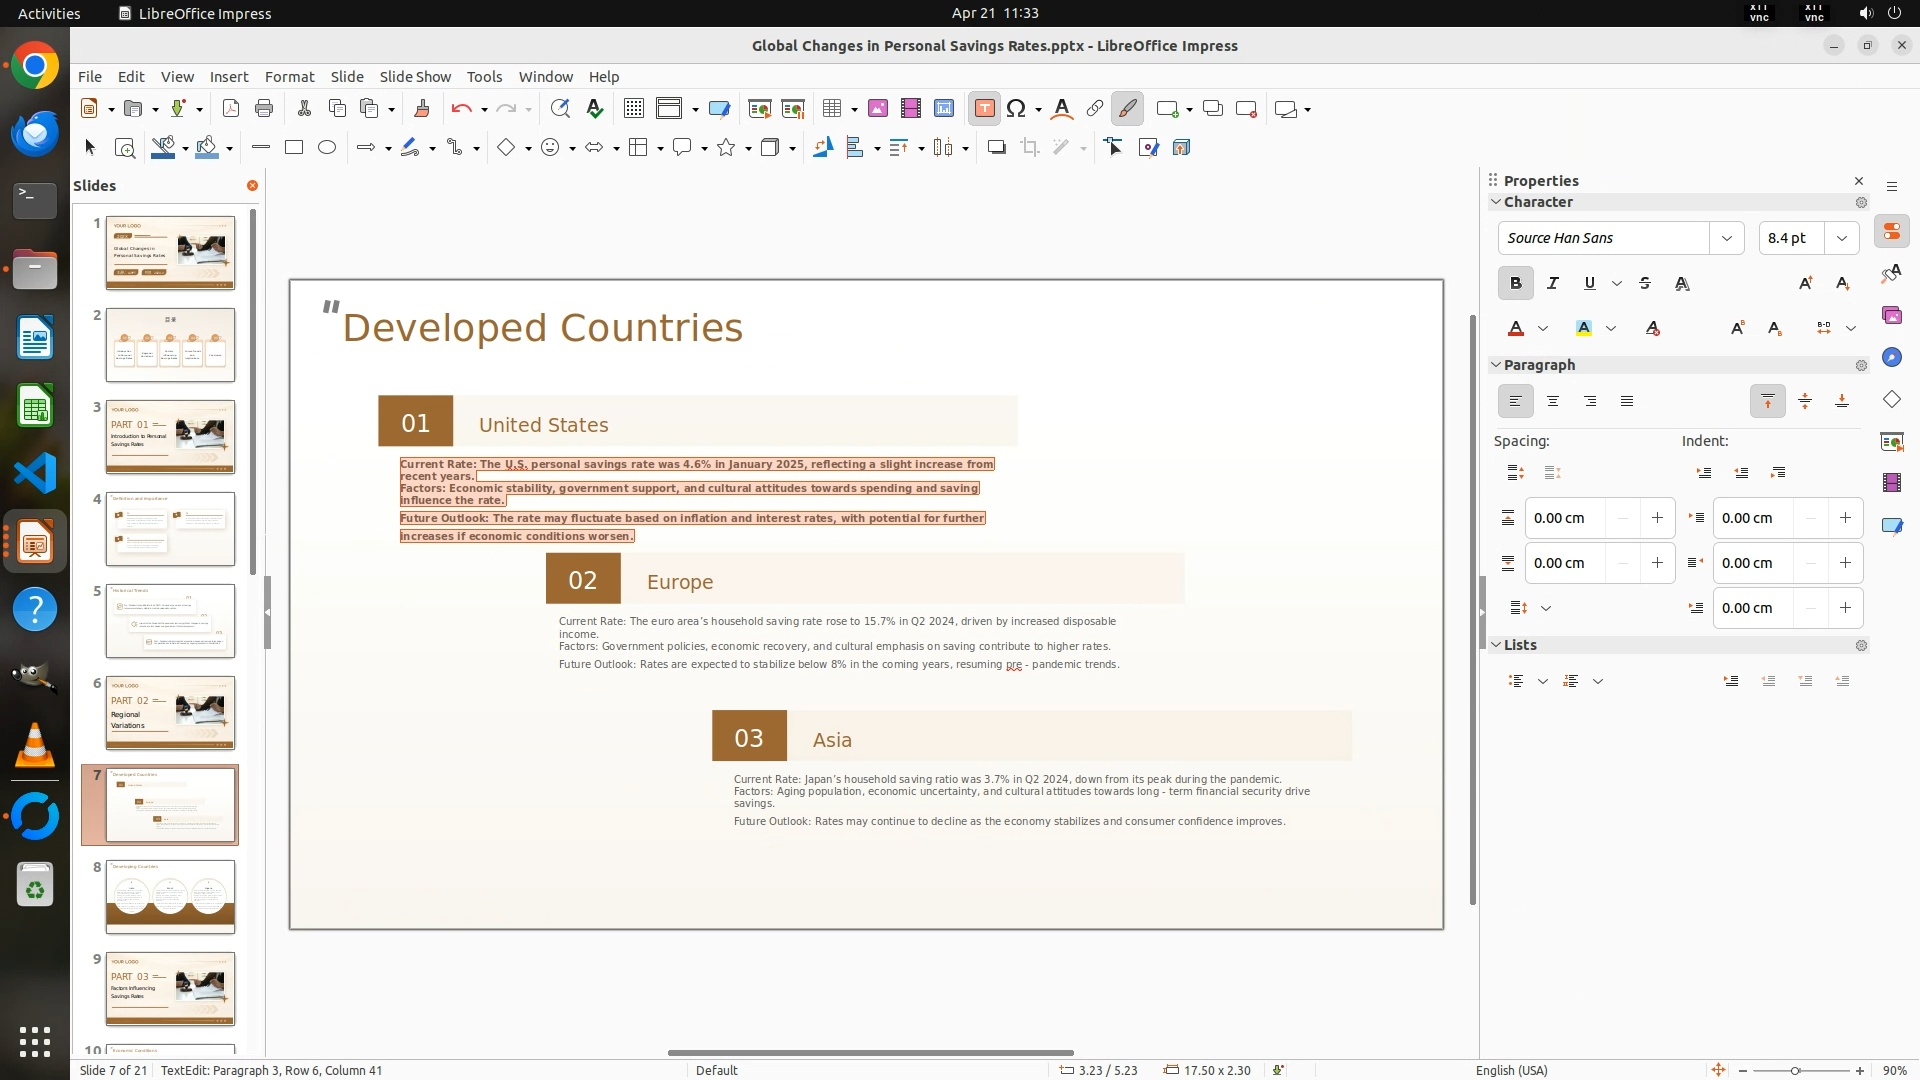Enable Align Center paragraph alignment
Screen dimensions: 1920x1080
(1553, 402)
